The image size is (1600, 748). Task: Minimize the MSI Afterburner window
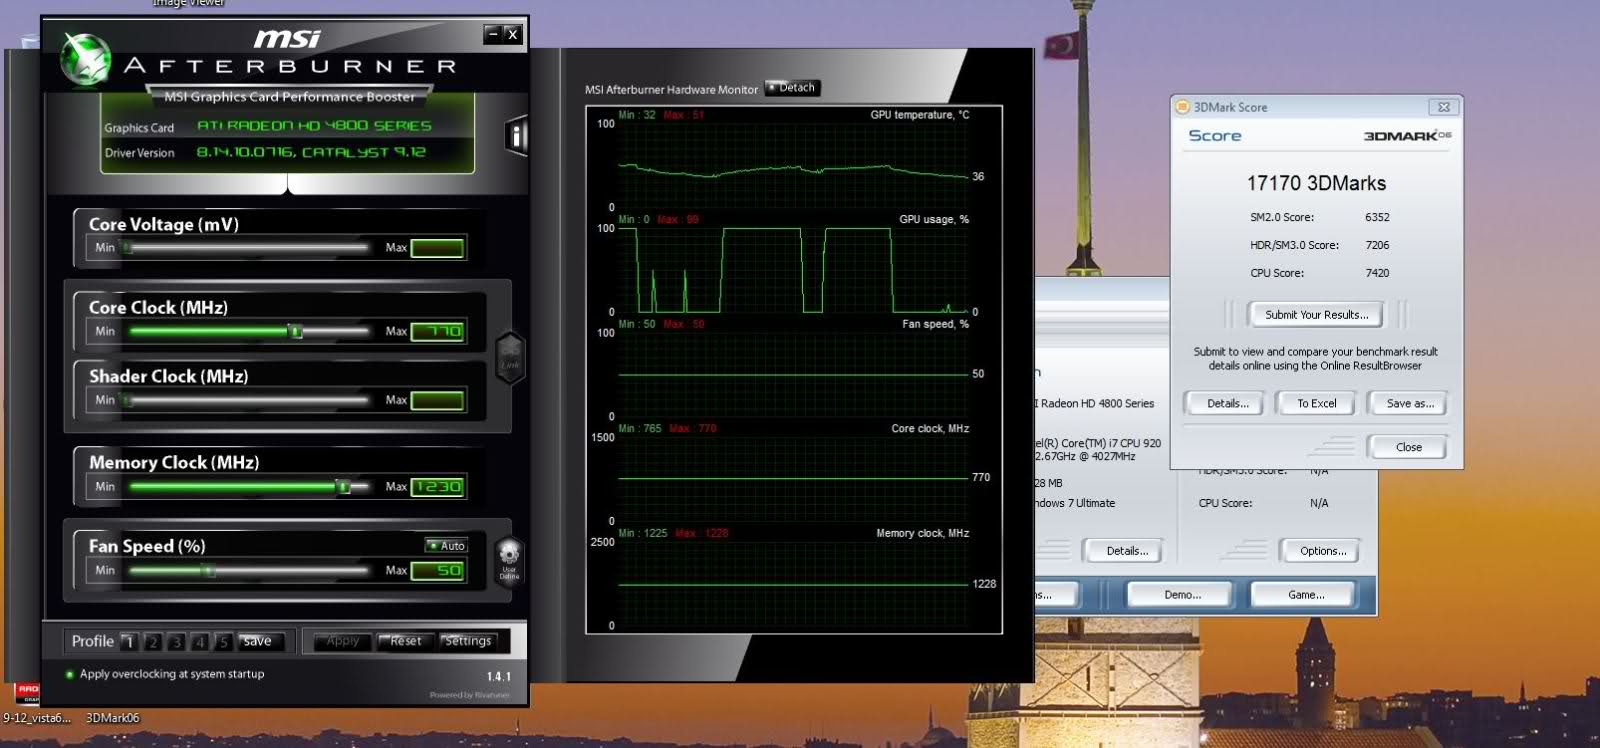pos(493,34)
